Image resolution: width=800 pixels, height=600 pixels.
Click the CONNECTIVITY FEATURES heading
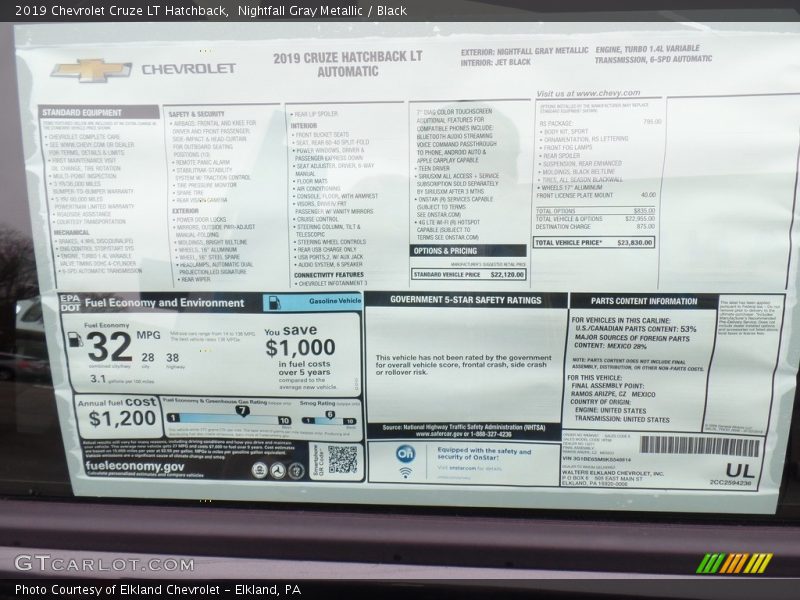tap(329, 275)
